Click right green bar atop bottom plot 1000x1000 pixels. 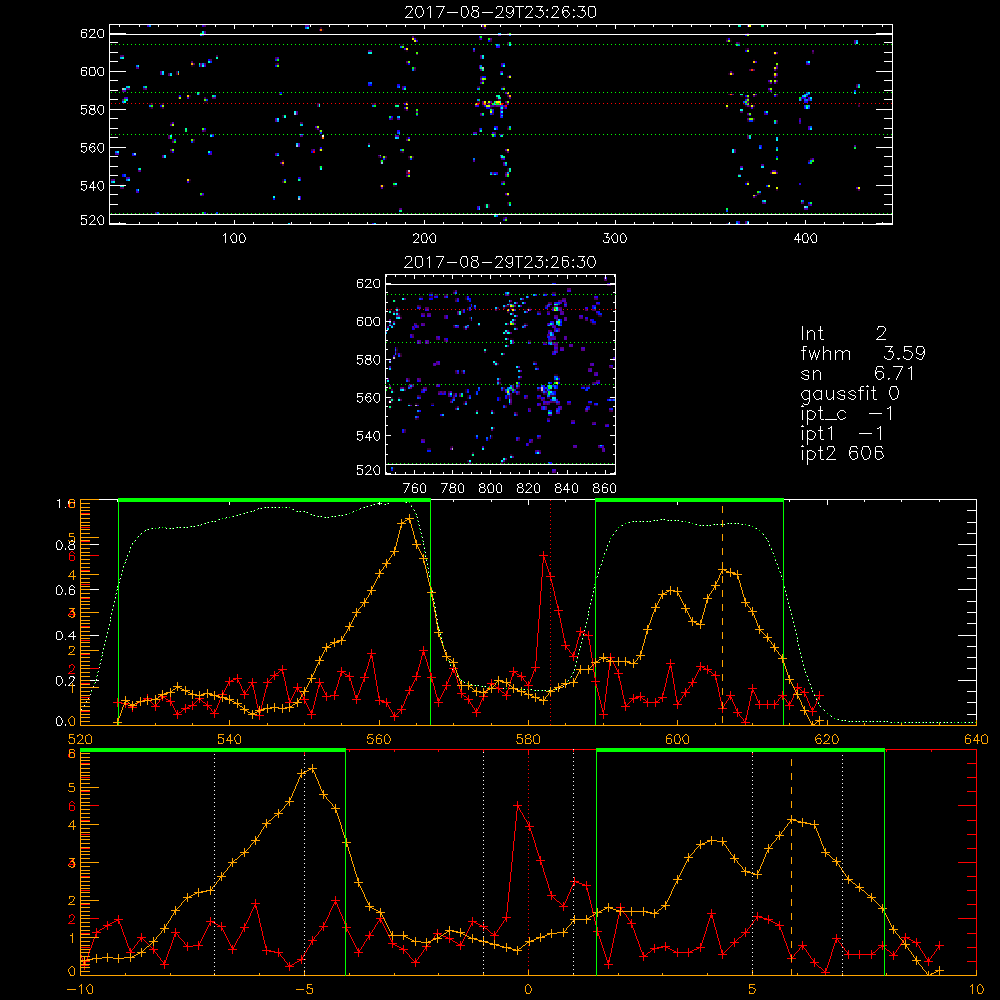[x=740, y=750]
